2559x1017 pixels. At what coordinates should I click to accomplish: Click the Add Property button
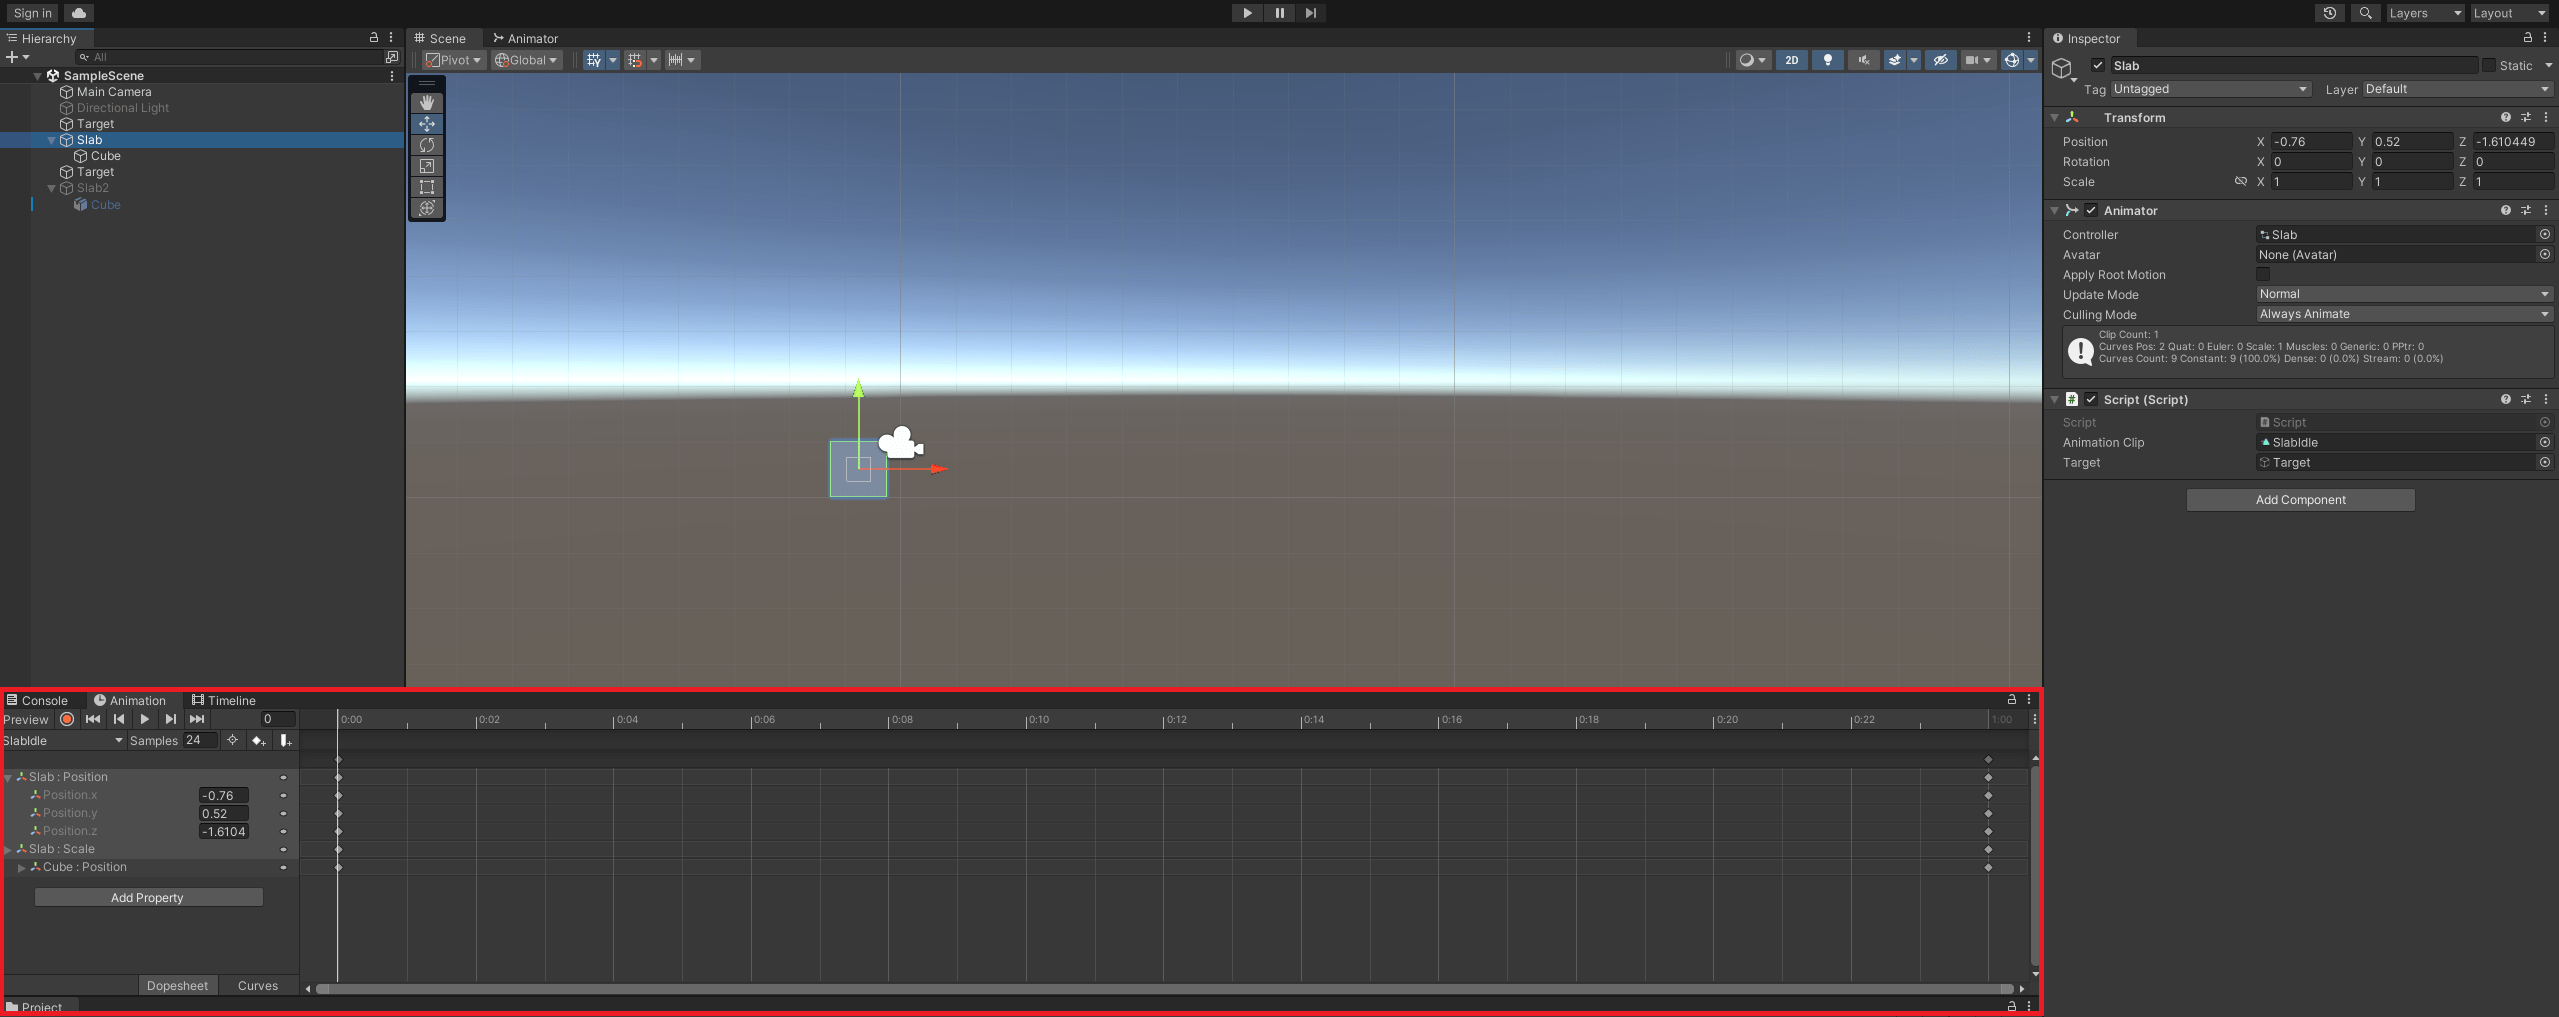pyautogui.click(x=148, y=897)
